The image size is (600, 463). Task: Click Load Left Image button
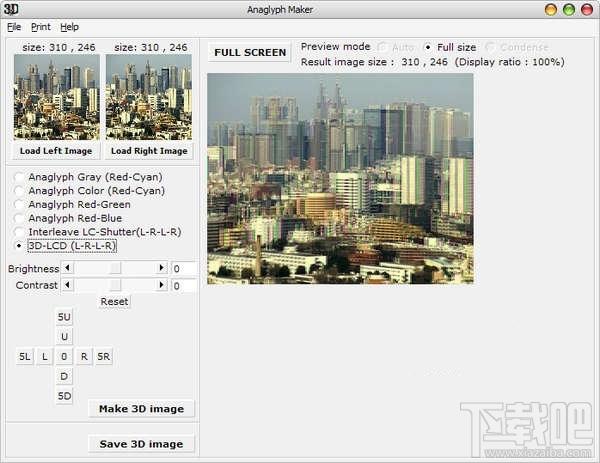point(57,151)
